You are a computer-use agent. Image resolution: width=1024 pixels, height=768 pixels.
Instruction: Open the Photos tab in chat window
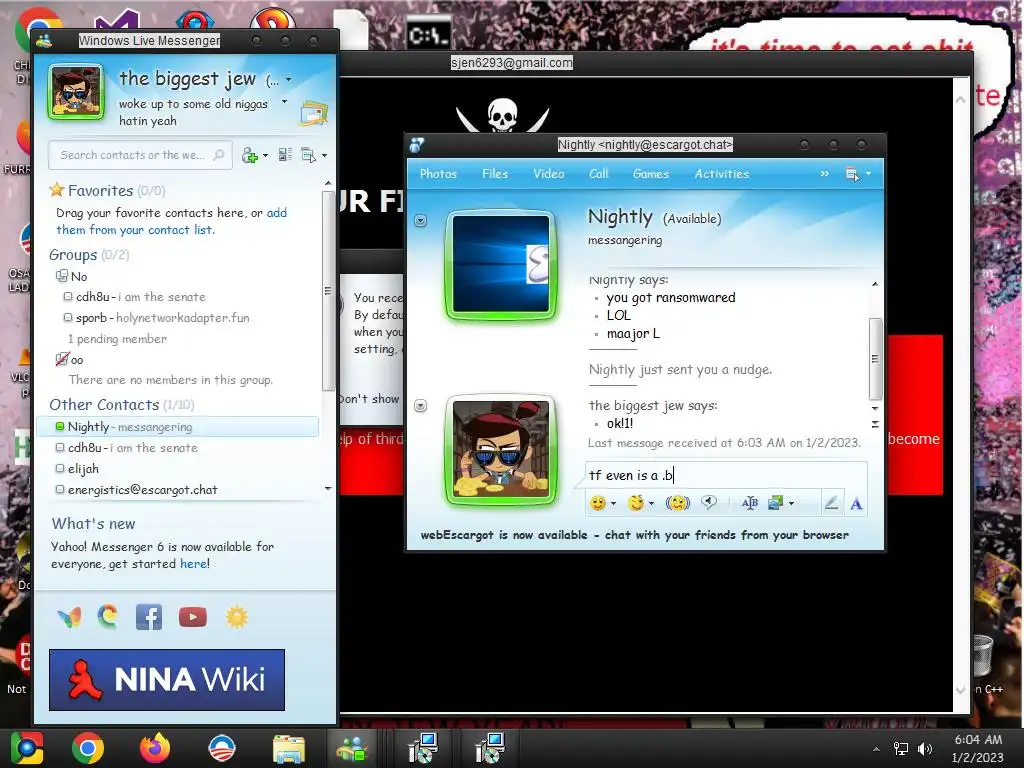(x=438, y=174)
